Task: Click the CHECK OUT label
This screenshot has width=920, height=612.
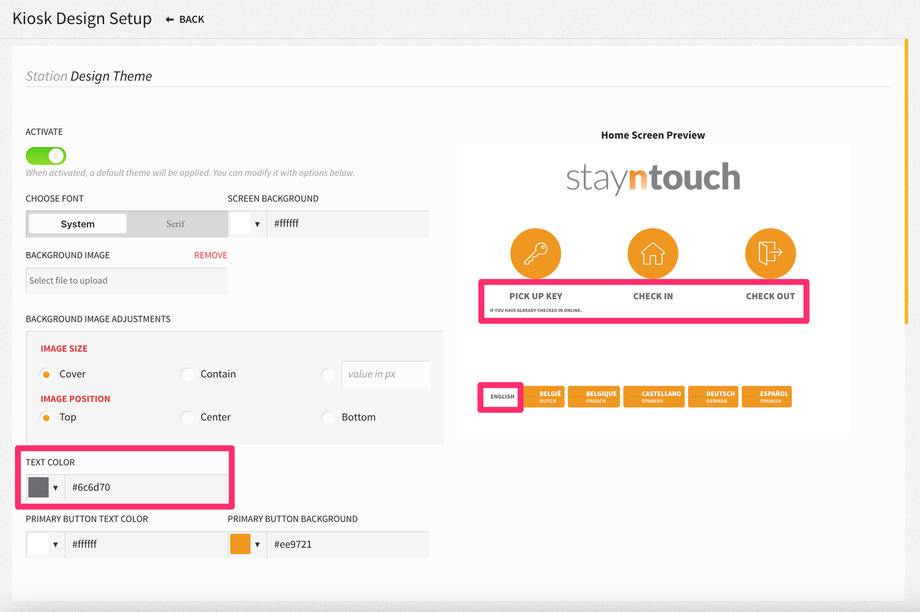Action: [770, 296]
